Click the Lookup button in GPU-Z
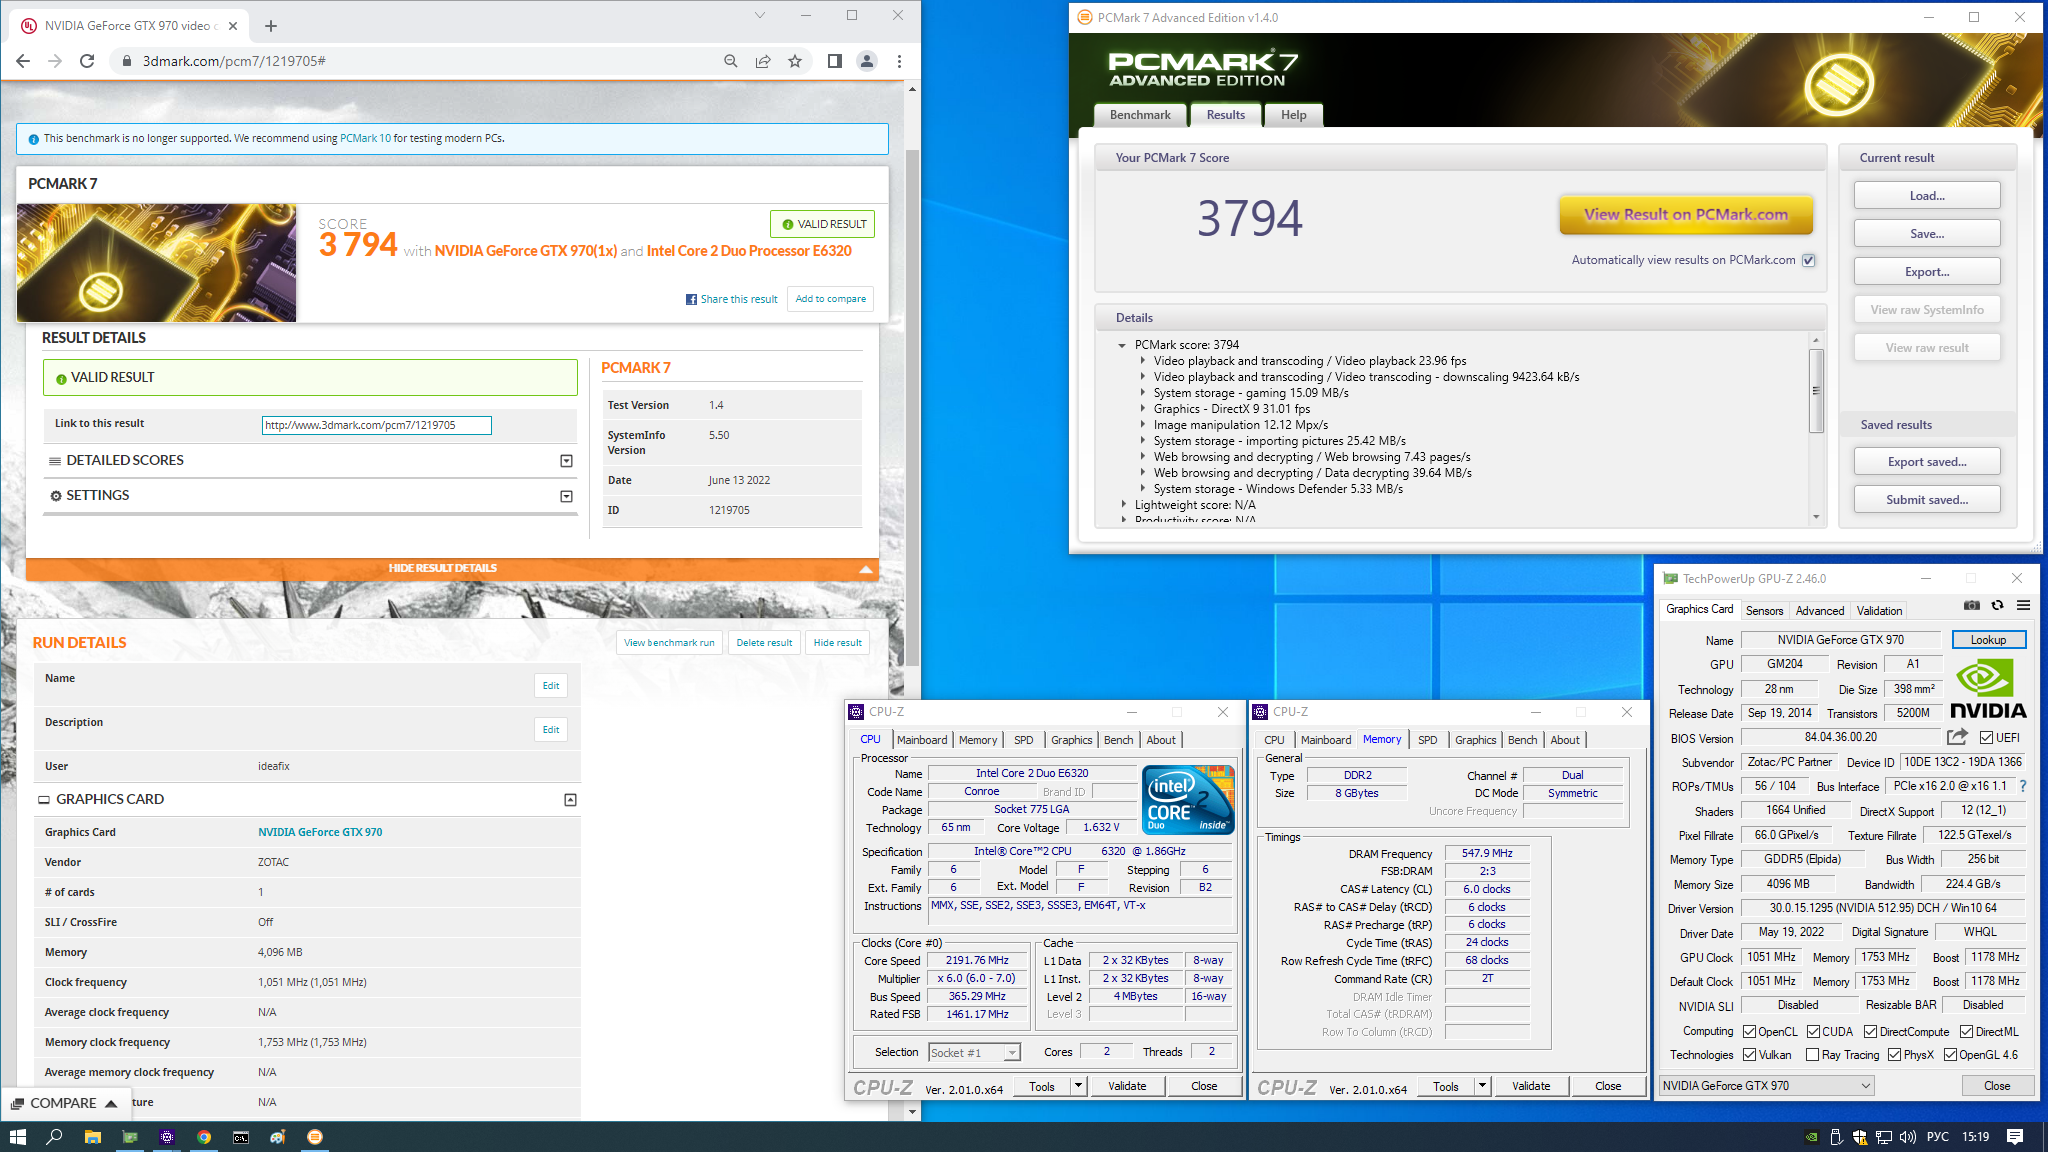This screenshot has height=1152, width=2048. click(1988, 640)
